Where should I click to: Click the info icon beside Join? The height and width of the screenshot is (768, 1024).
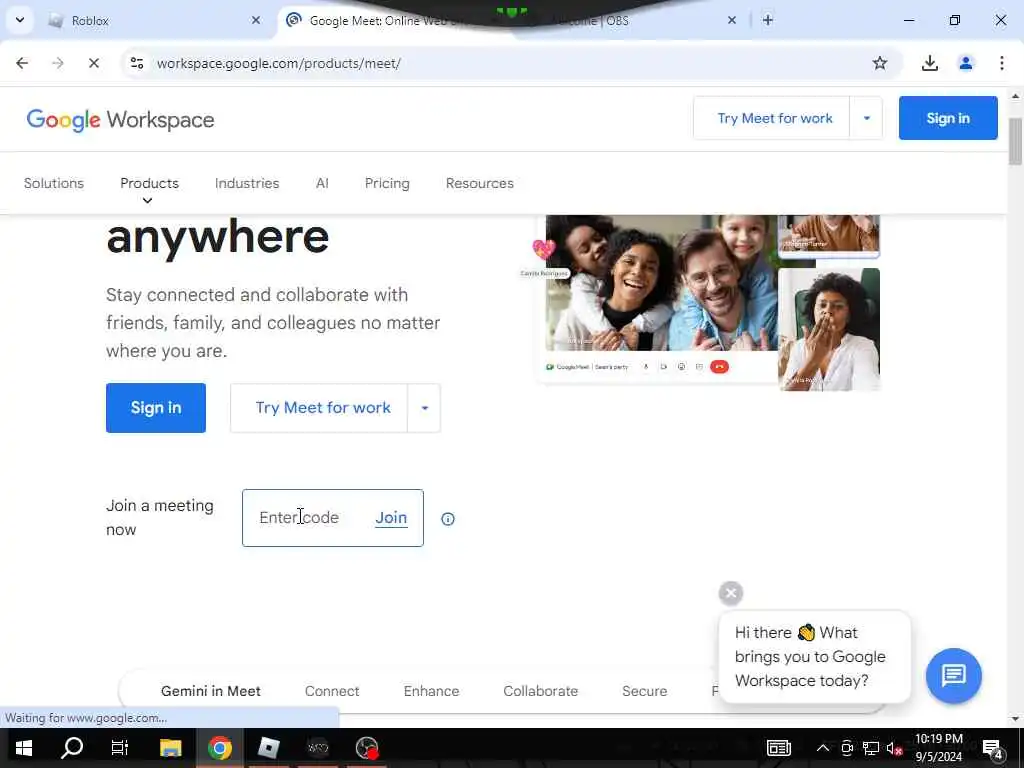[447, 519]
